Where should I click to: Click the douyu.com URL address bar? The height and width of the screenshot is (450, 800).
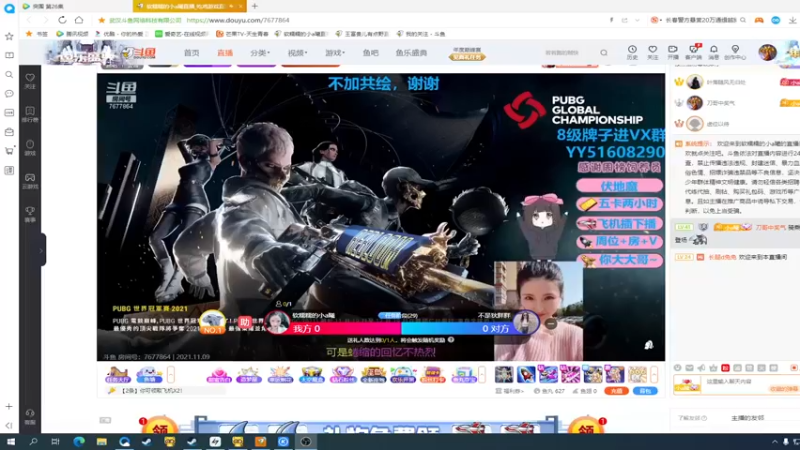[238, 20]
